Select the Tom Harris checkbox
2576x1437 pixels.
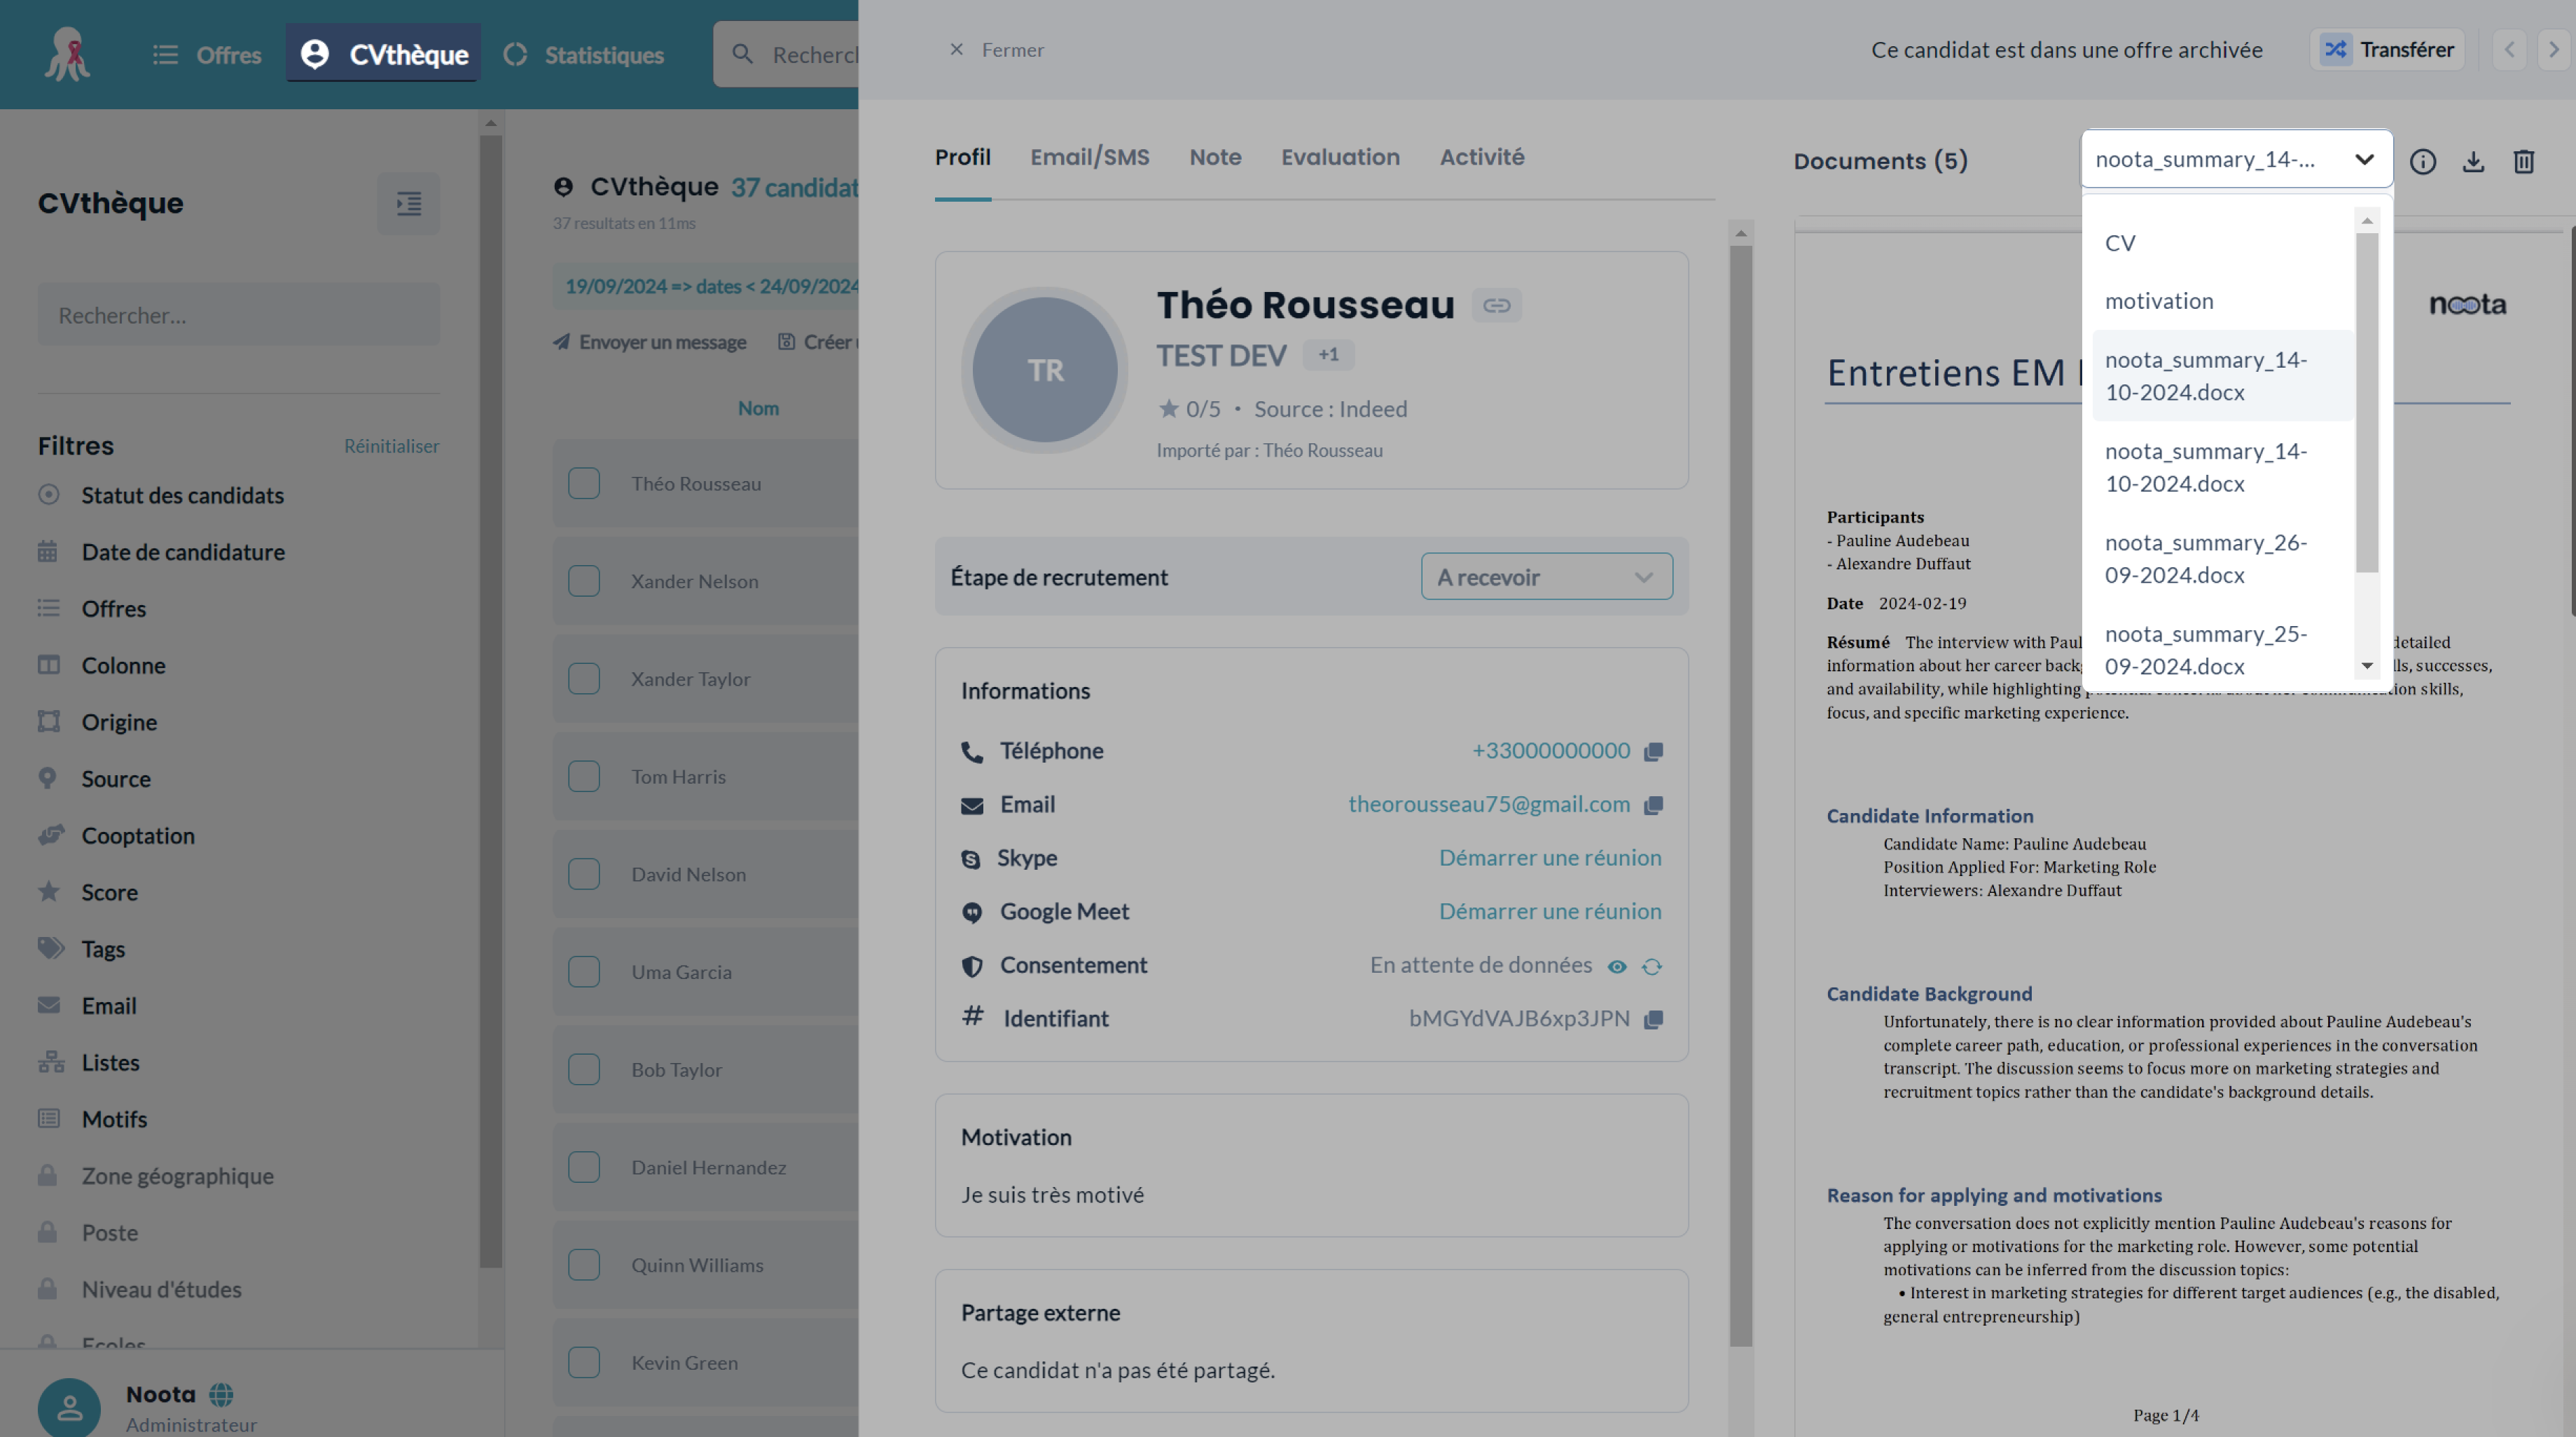tap(584, 777)
